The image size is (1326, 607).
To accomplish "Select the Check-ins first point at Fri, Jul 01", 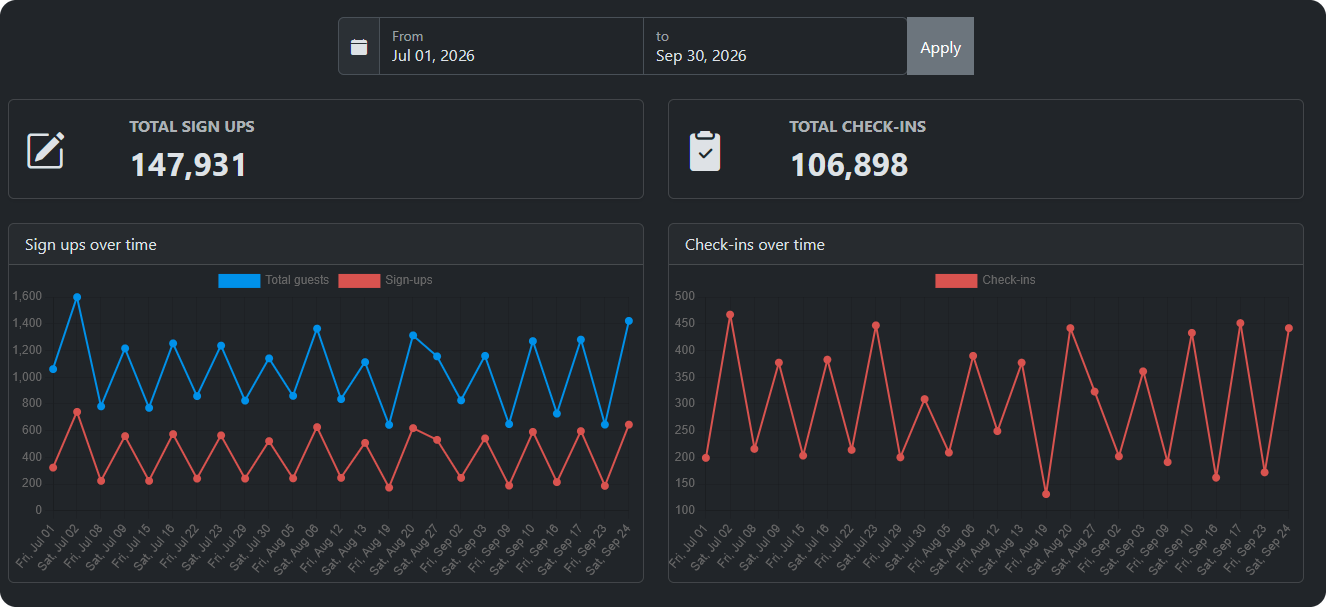I will coord(706,458).
